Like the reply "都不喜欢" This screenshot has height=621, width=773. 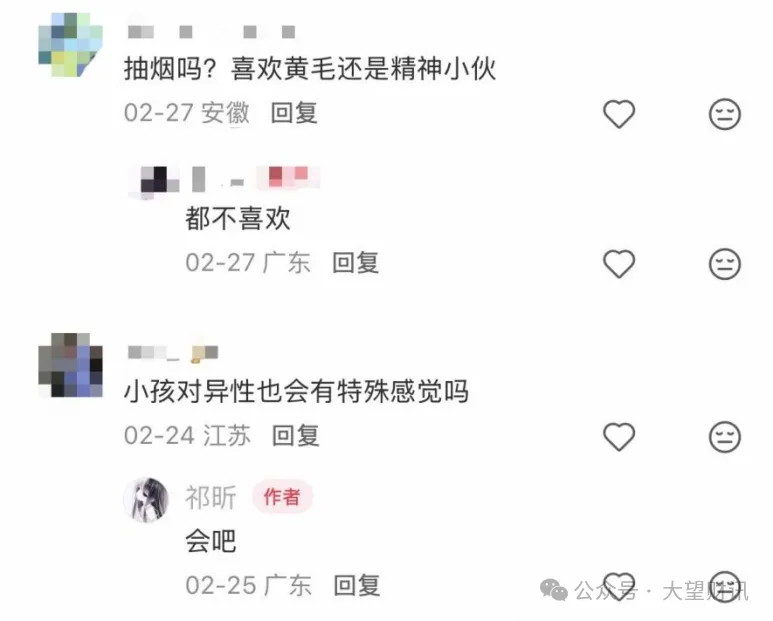click(x=619, y=264)
